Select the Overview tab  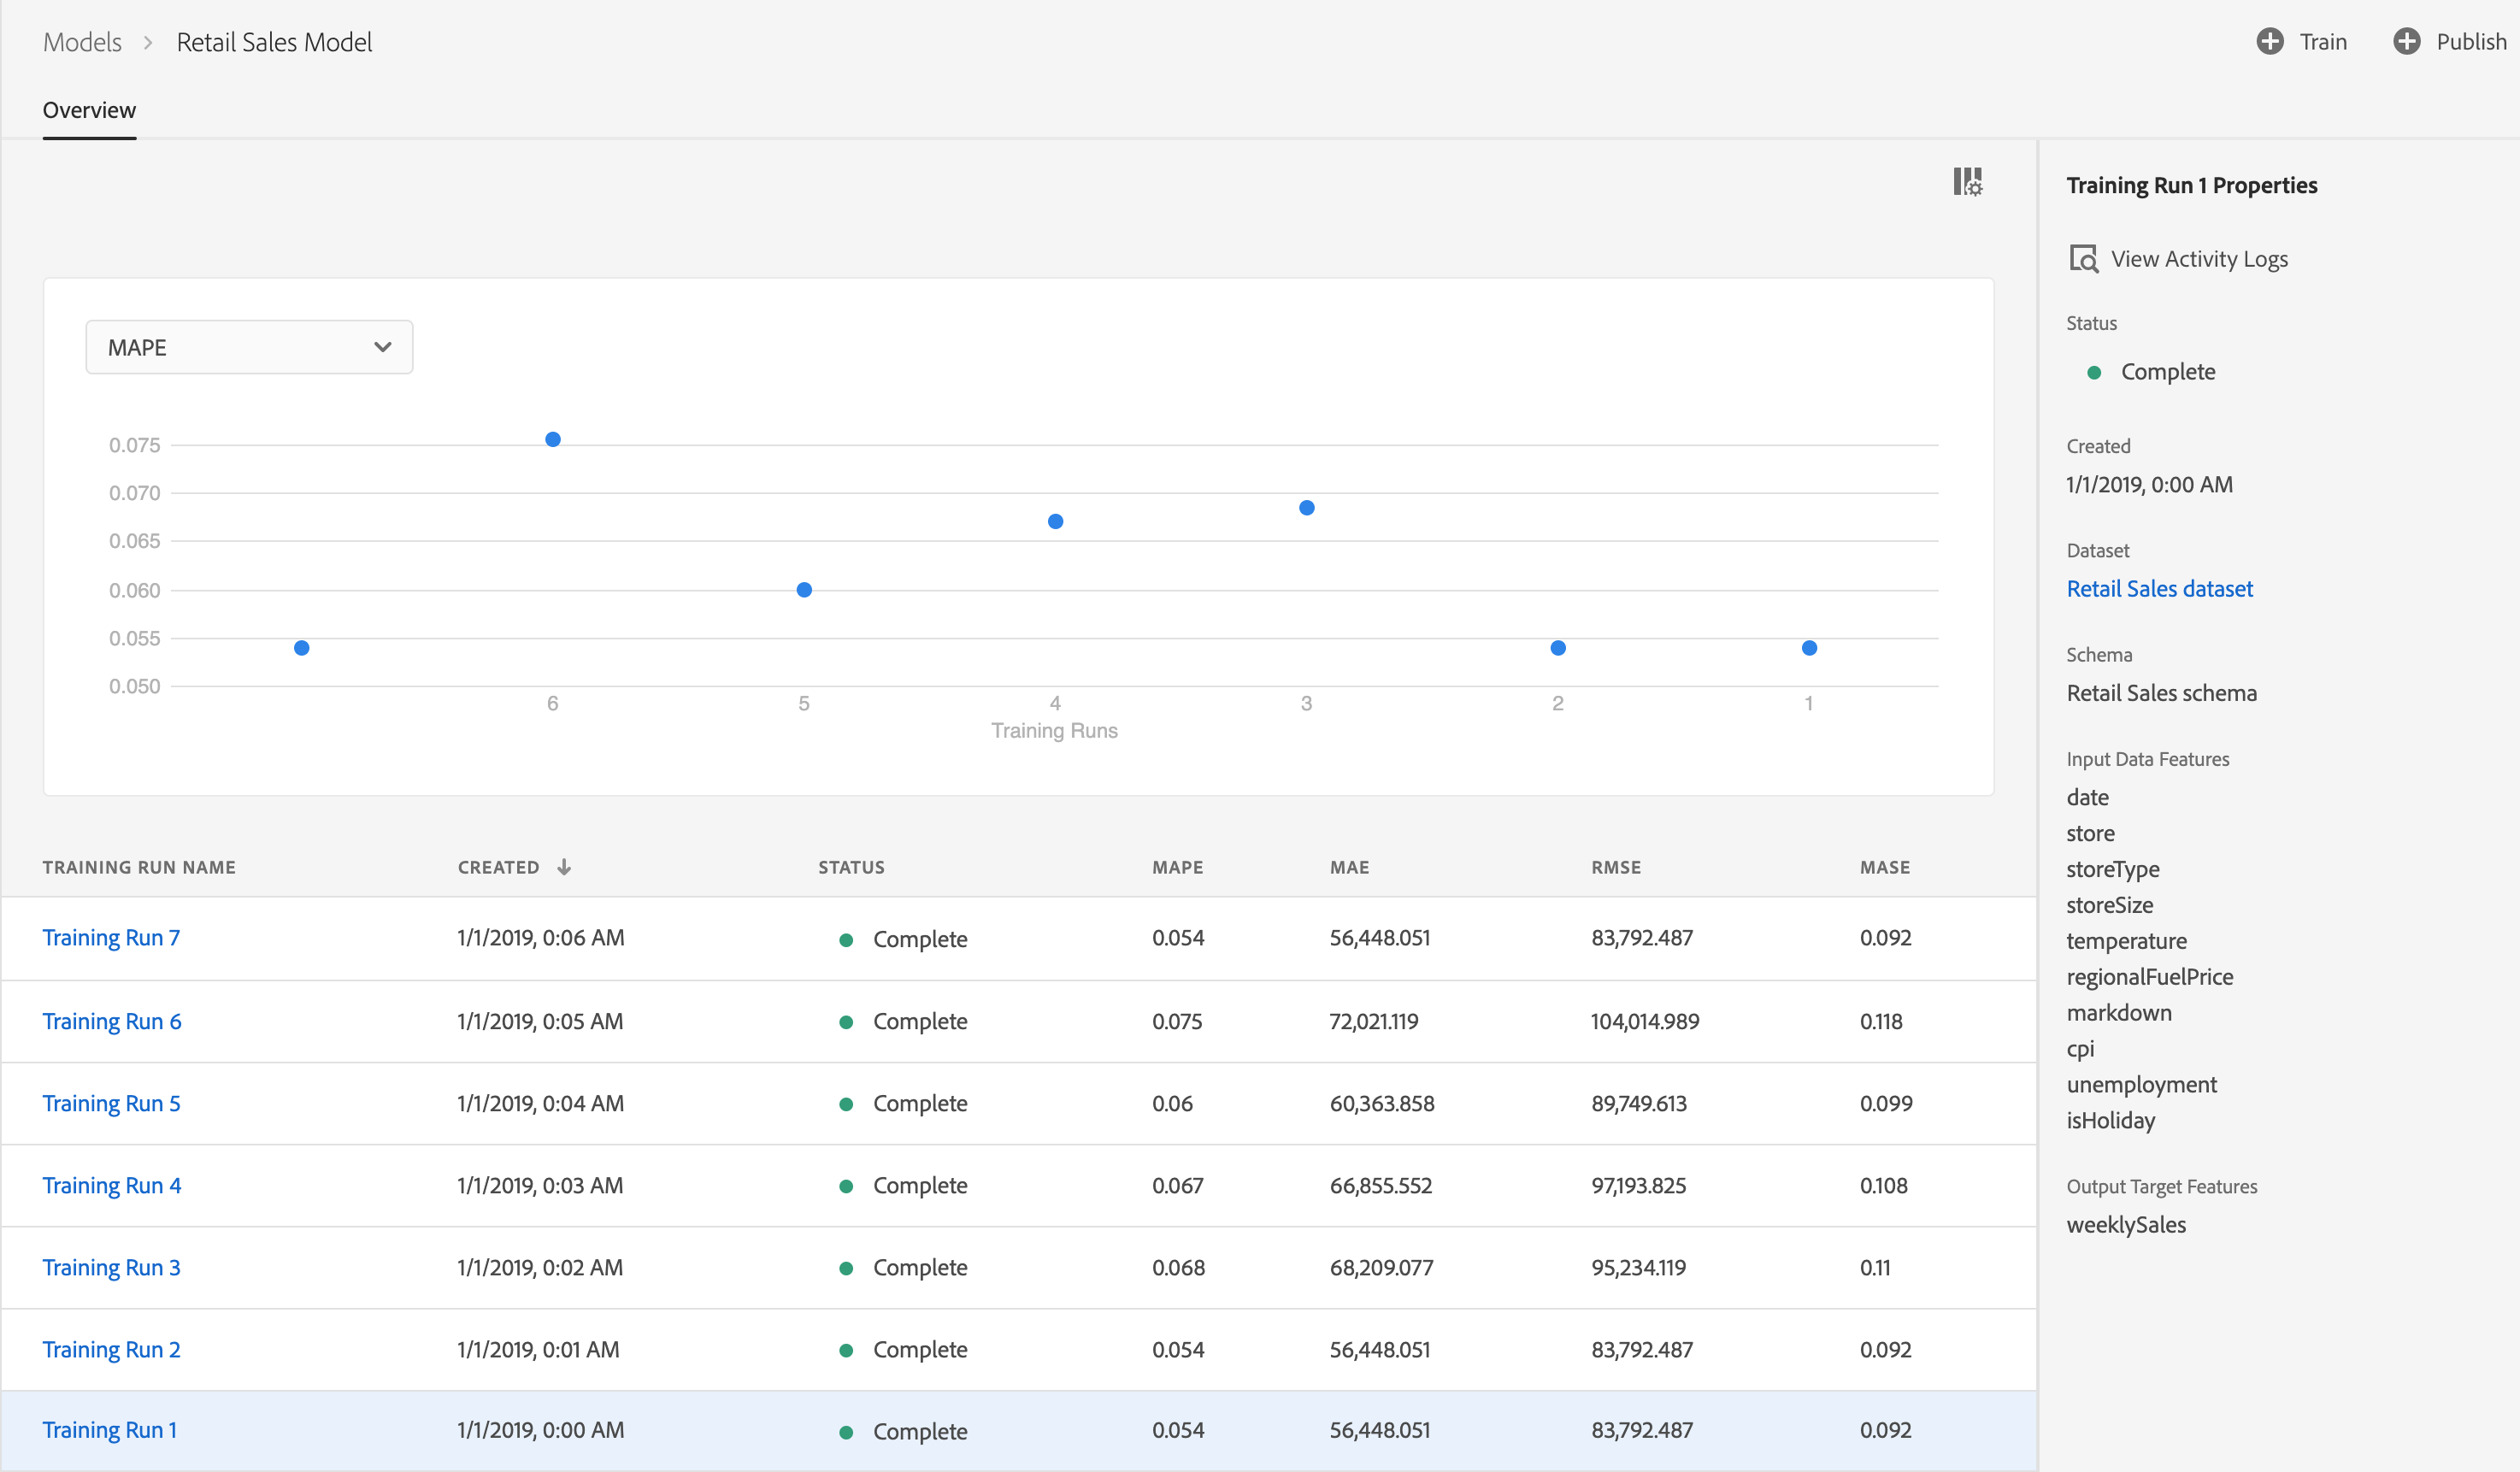(89, 110)
